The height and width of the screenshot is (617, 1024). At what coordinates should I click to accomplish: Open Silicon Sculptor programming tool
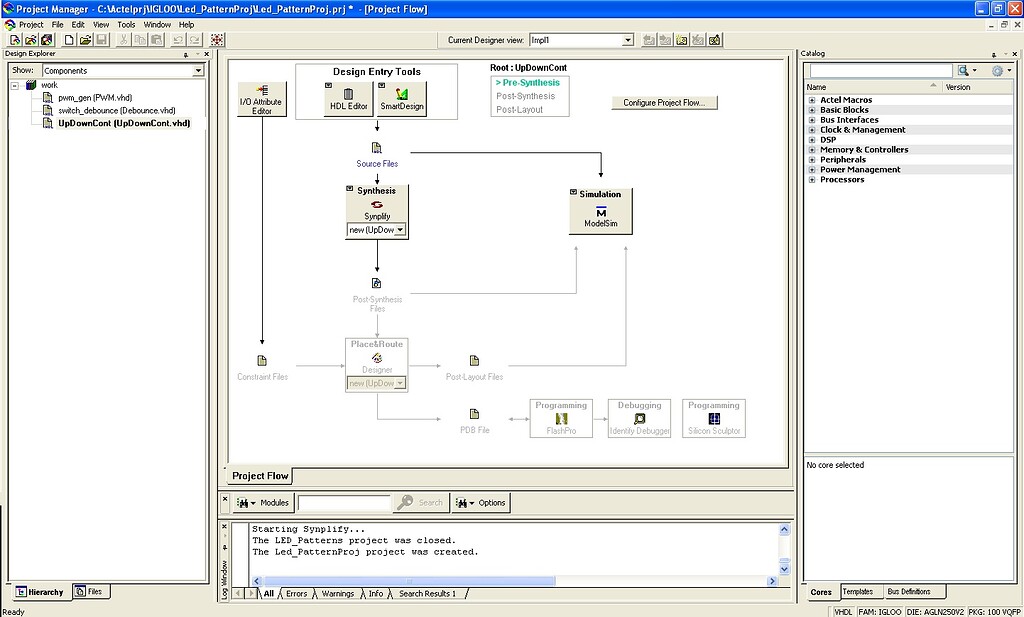[713, 417]
